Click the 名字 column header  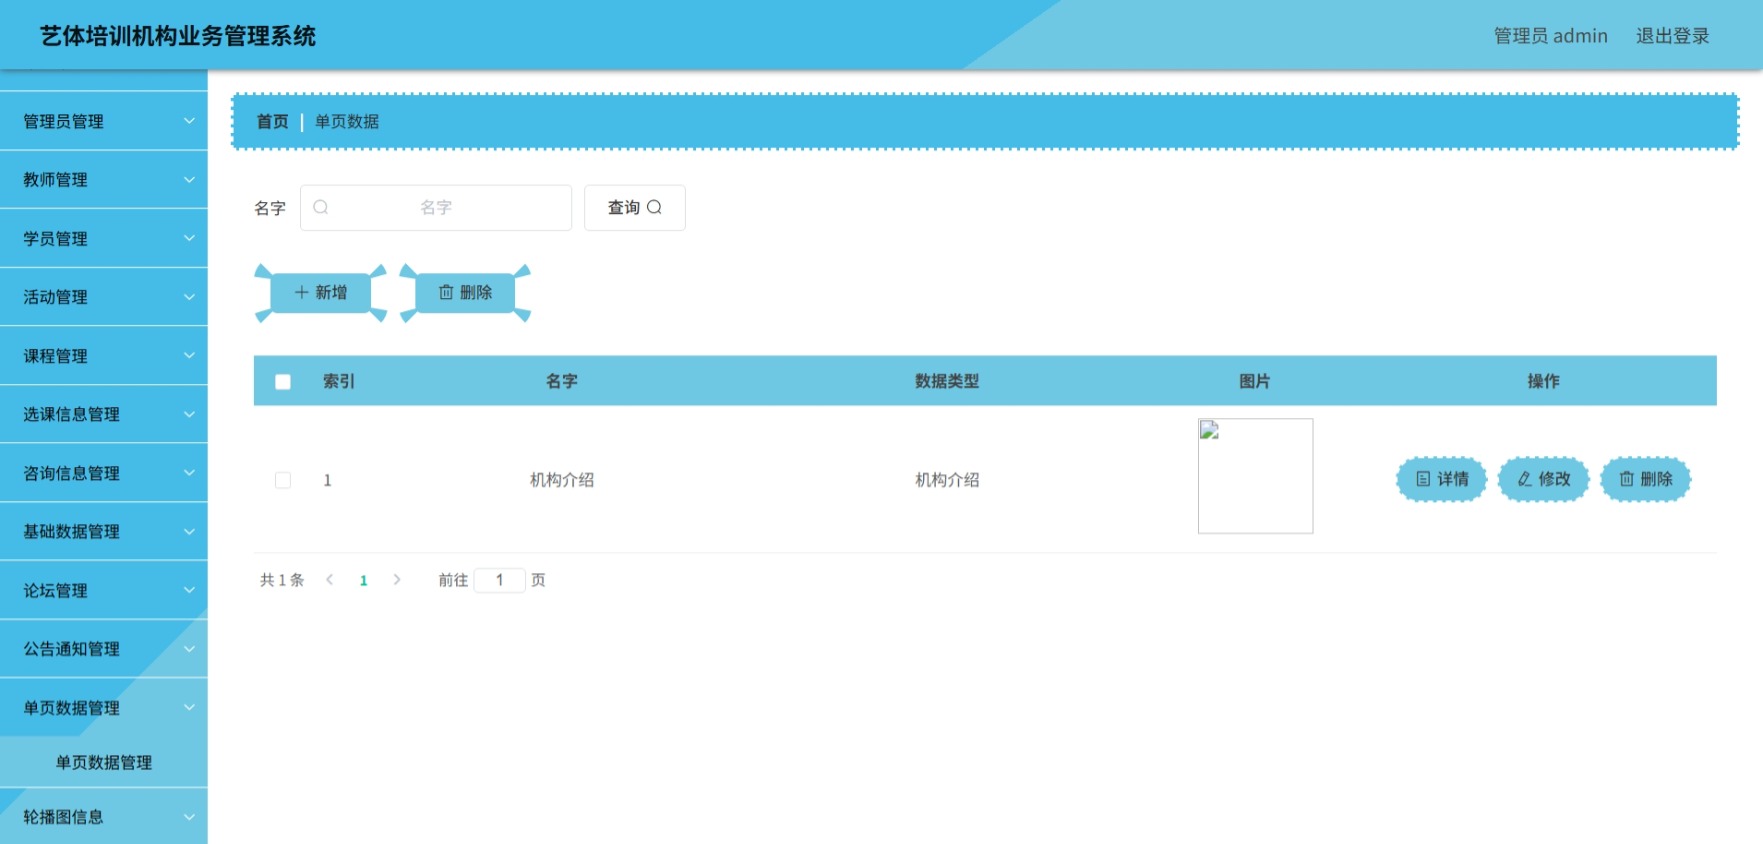(561, 381)
